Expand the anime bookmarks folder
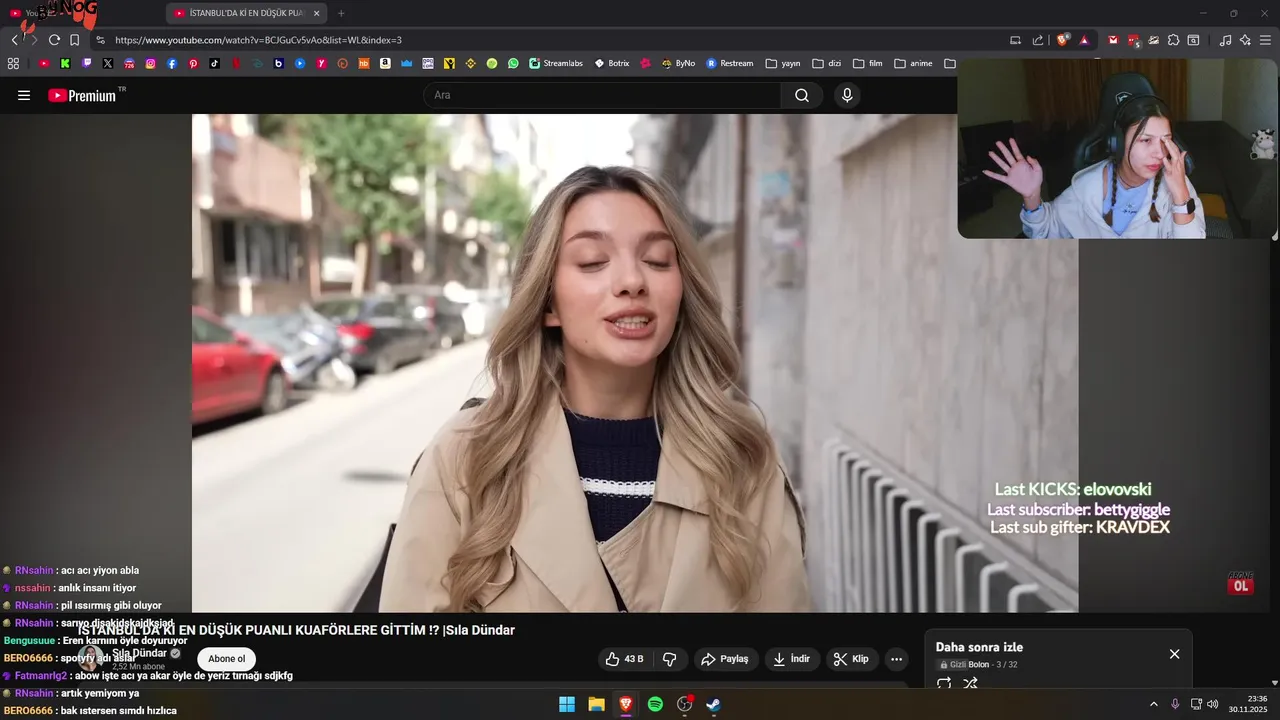Viewport: 1280px width, 720px height. (x=913, y=63)
